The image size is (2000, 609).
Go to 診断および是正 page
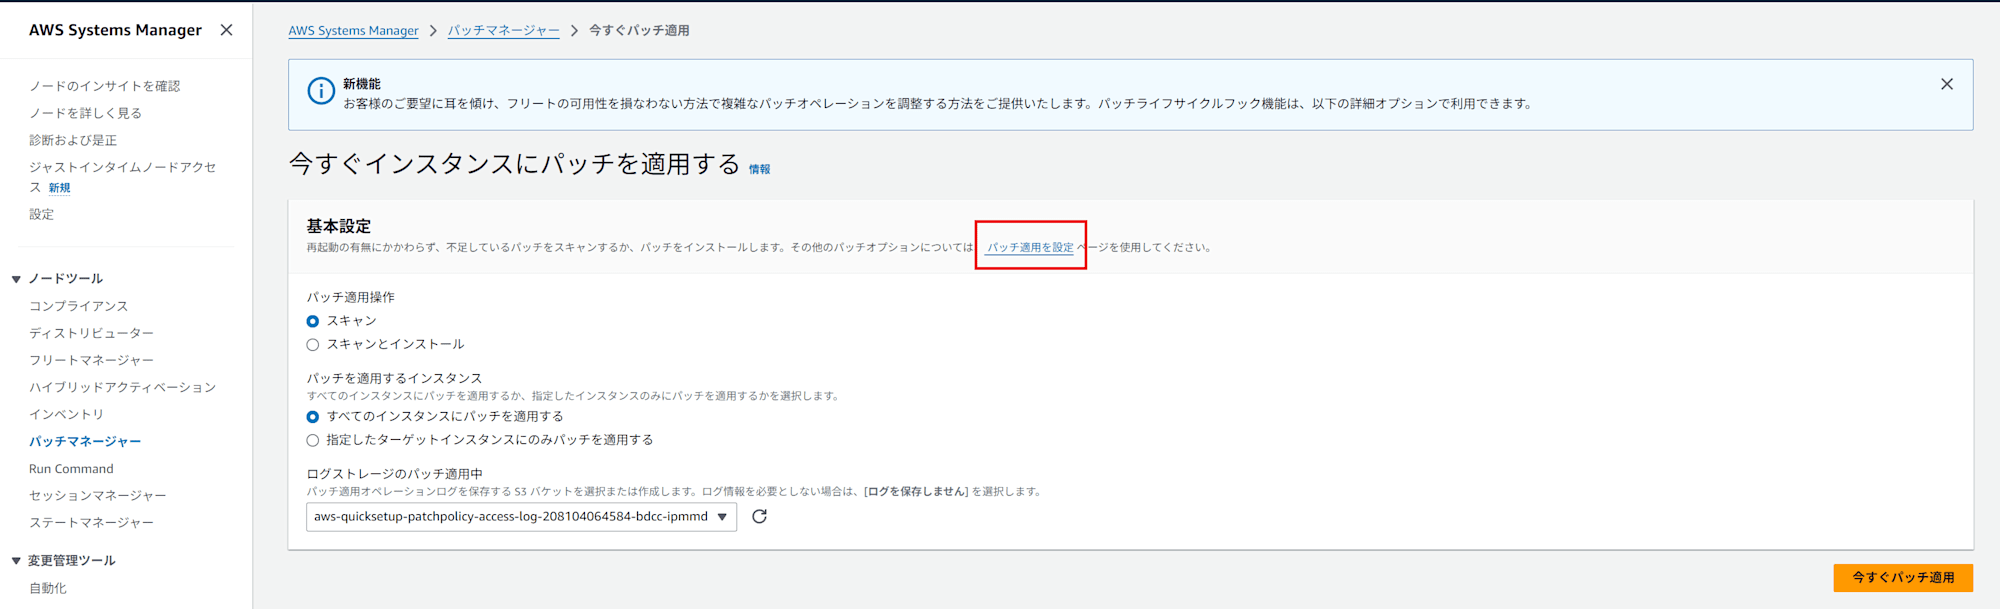[73, 140]
